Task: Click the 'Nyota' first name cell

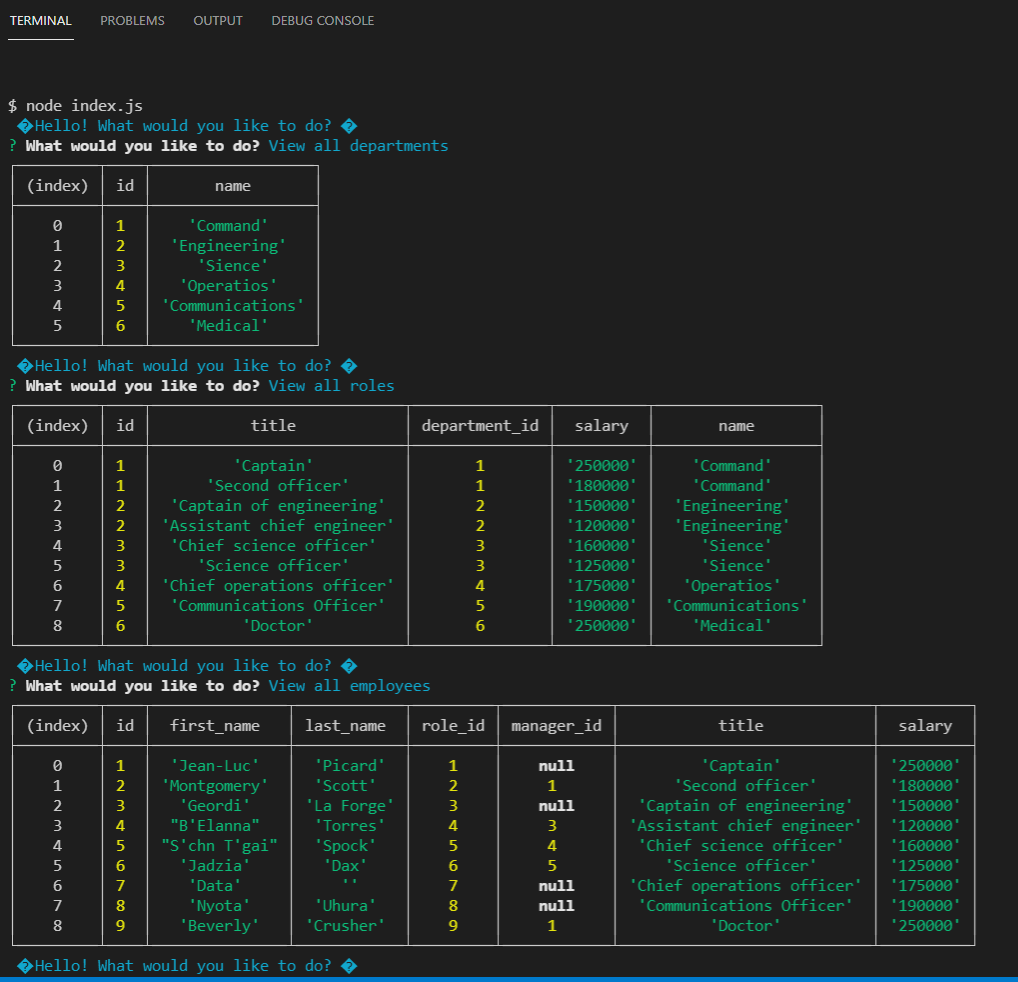Action: click(219, 905)
